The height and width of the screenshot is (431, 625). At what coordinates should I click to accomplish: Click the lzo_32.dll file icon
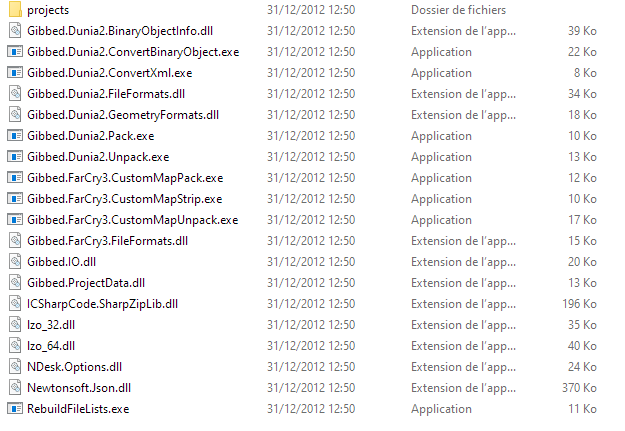point(15,325)
